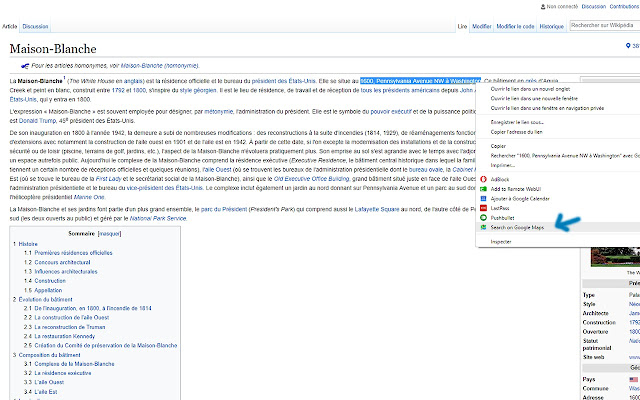Click the Search on Google Maps icon

pos(483,227)
